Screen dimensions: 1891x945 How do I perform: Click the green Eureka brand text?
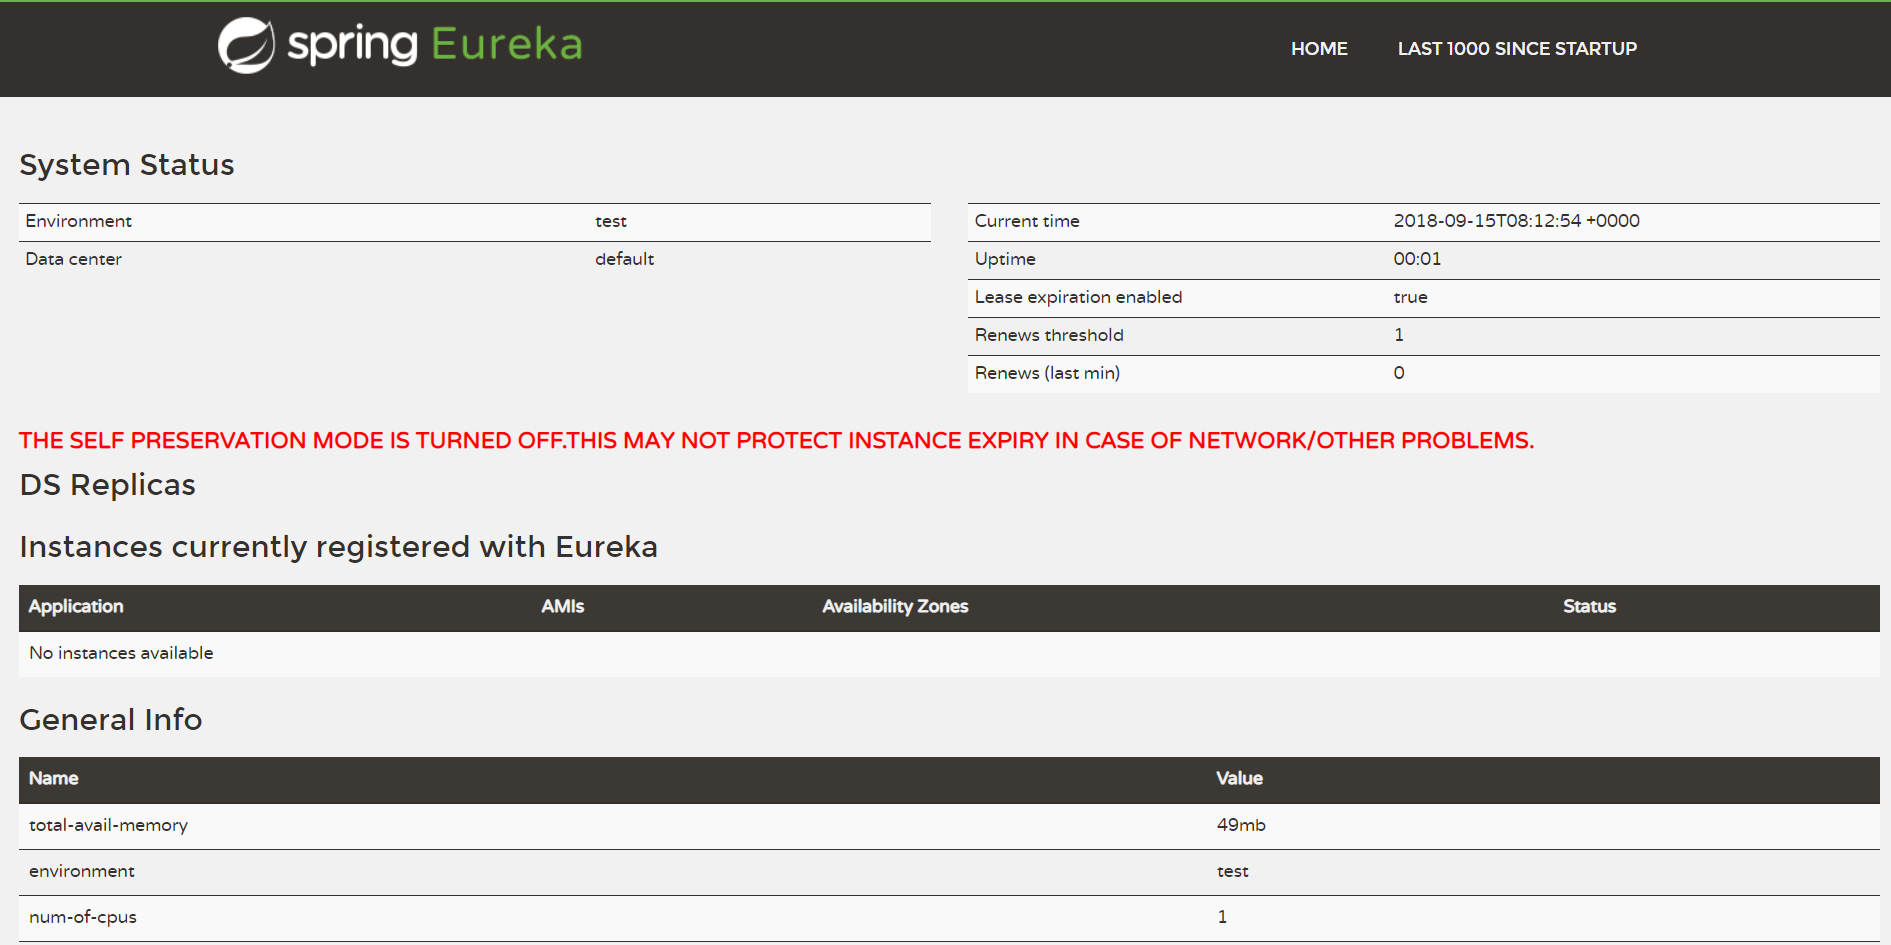pyautogui.click(x=507, y=45)
